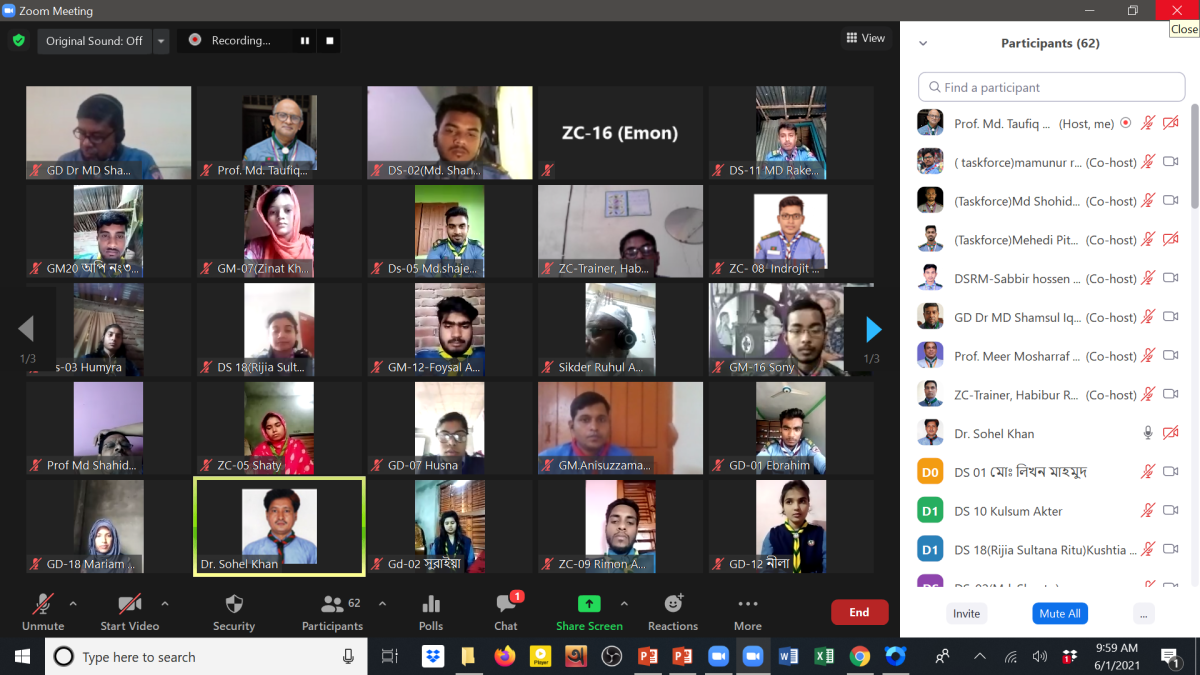The width and height of the screenshot is (1200, 675).
Task: Collapse the Participants panel chevron
Action: coord(923,44)
